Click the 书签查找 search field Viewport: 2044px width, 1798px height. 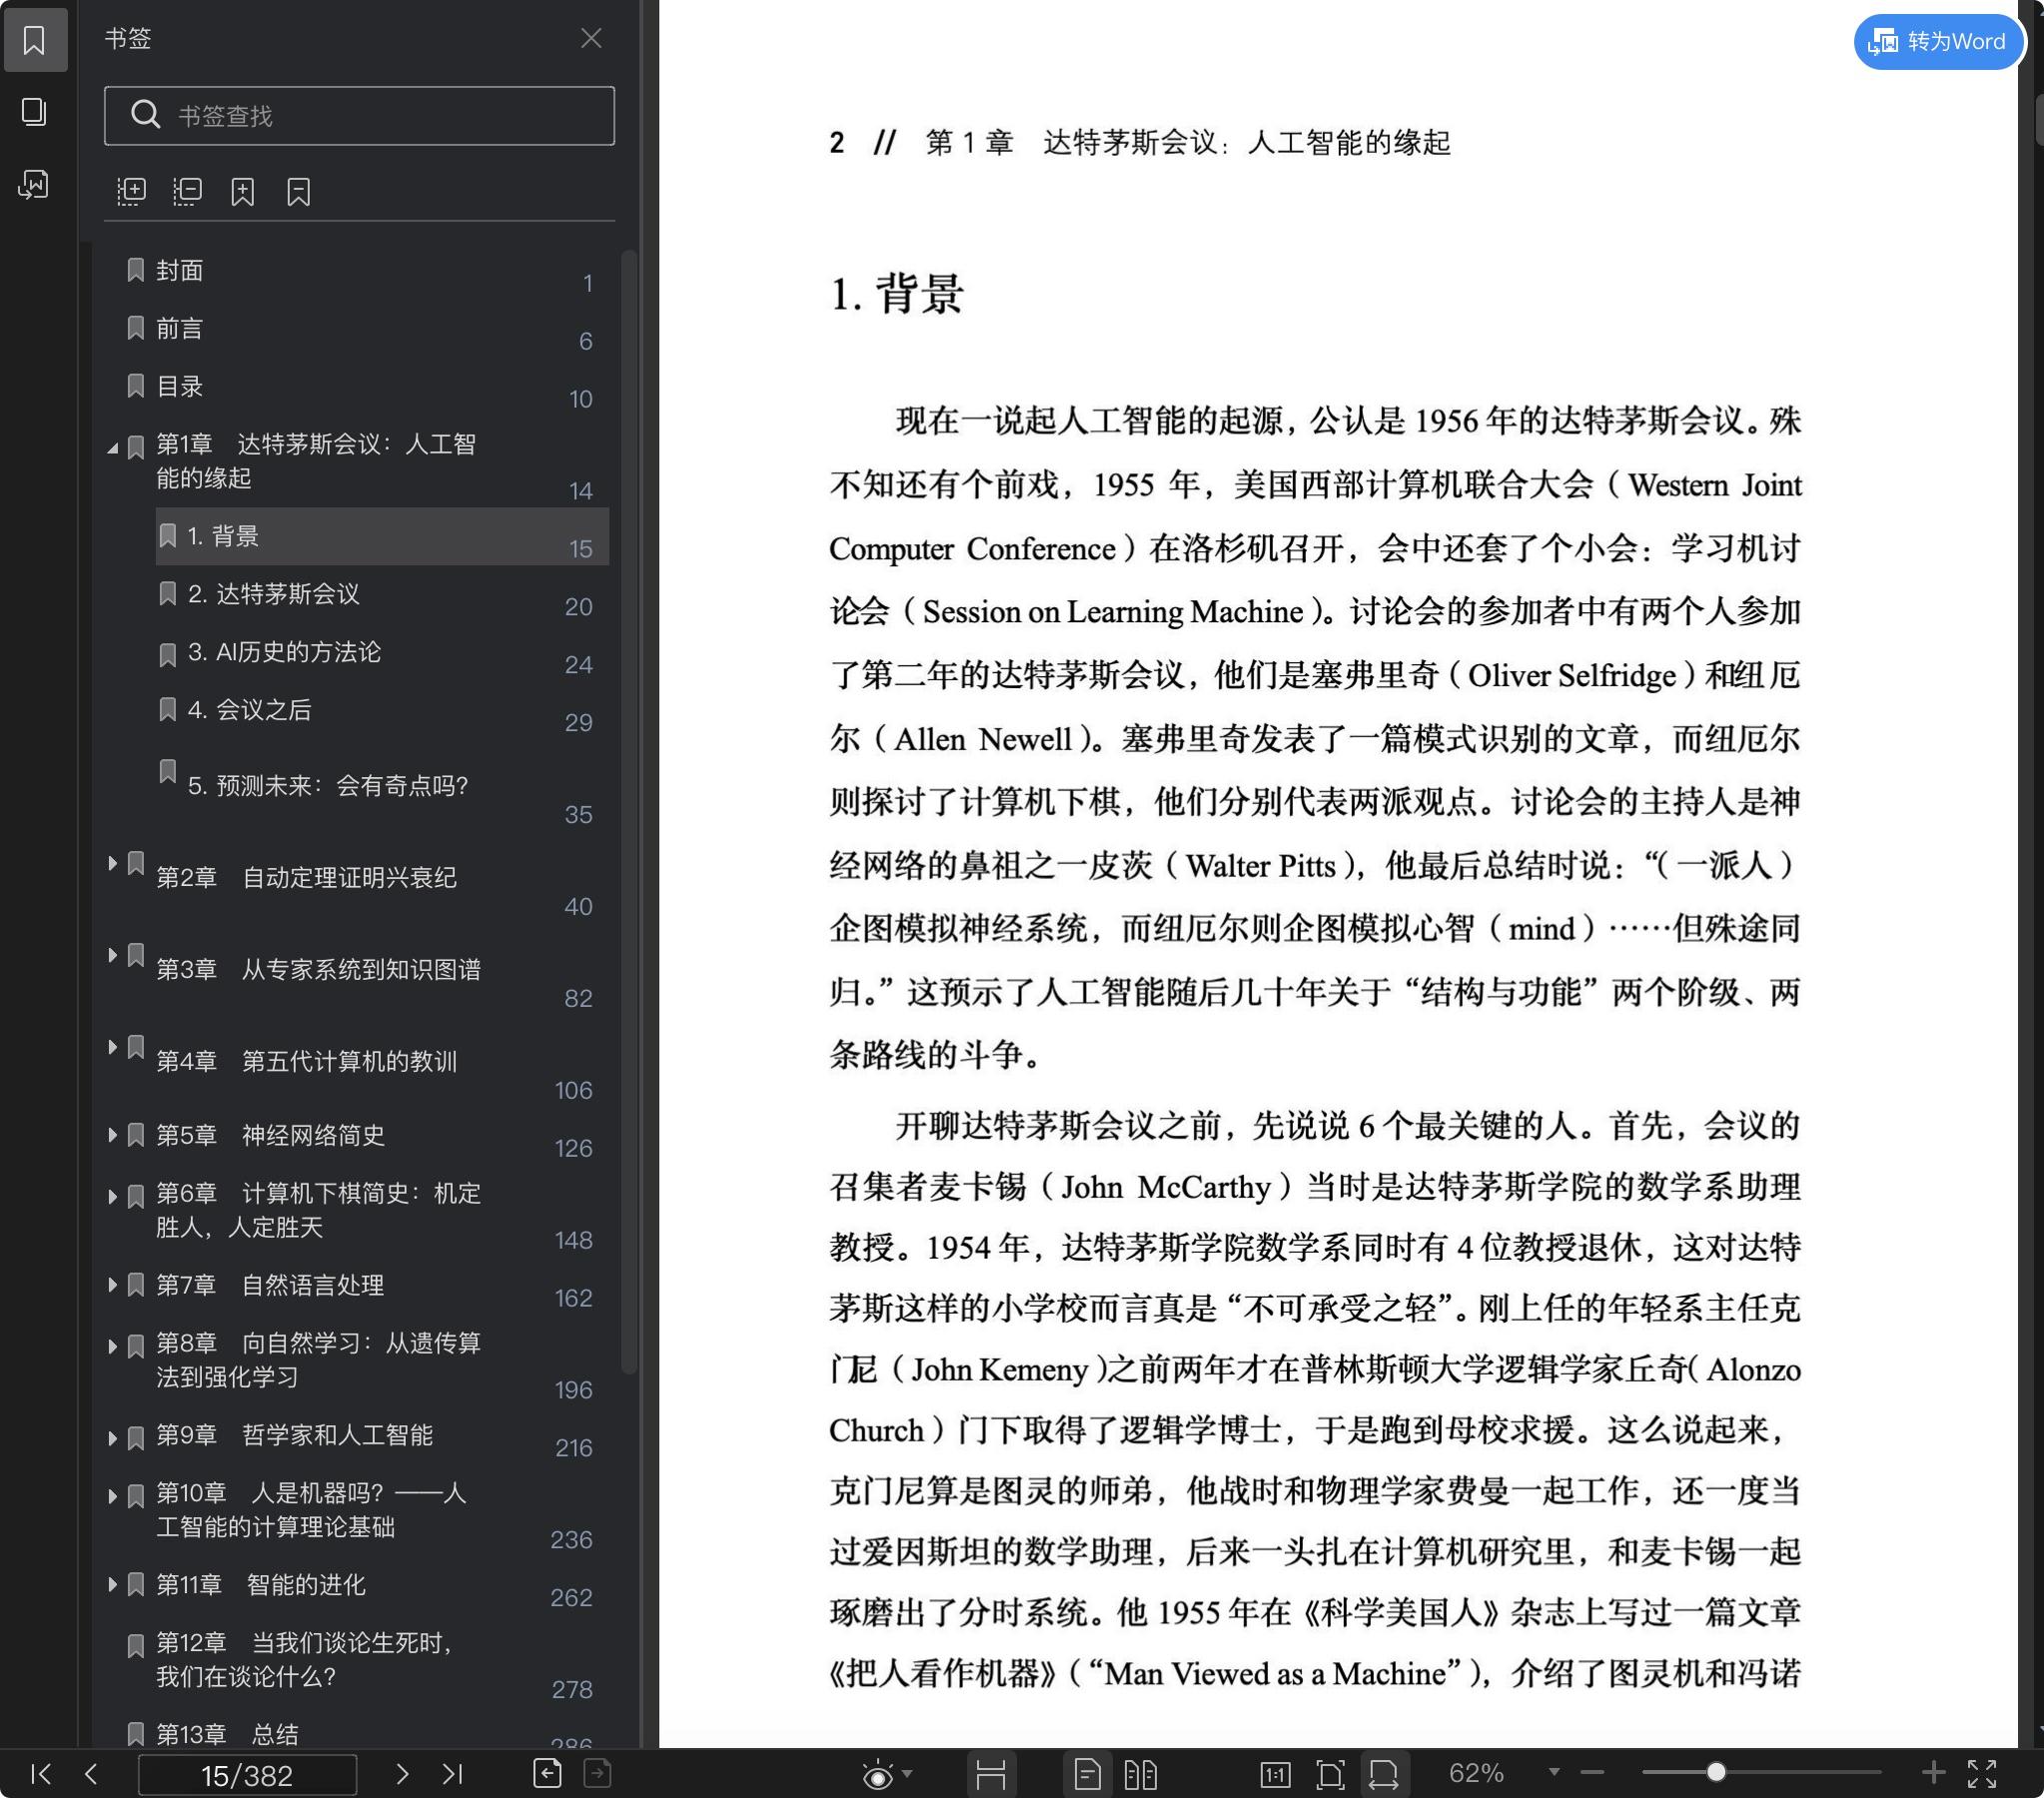coord(359,116)
